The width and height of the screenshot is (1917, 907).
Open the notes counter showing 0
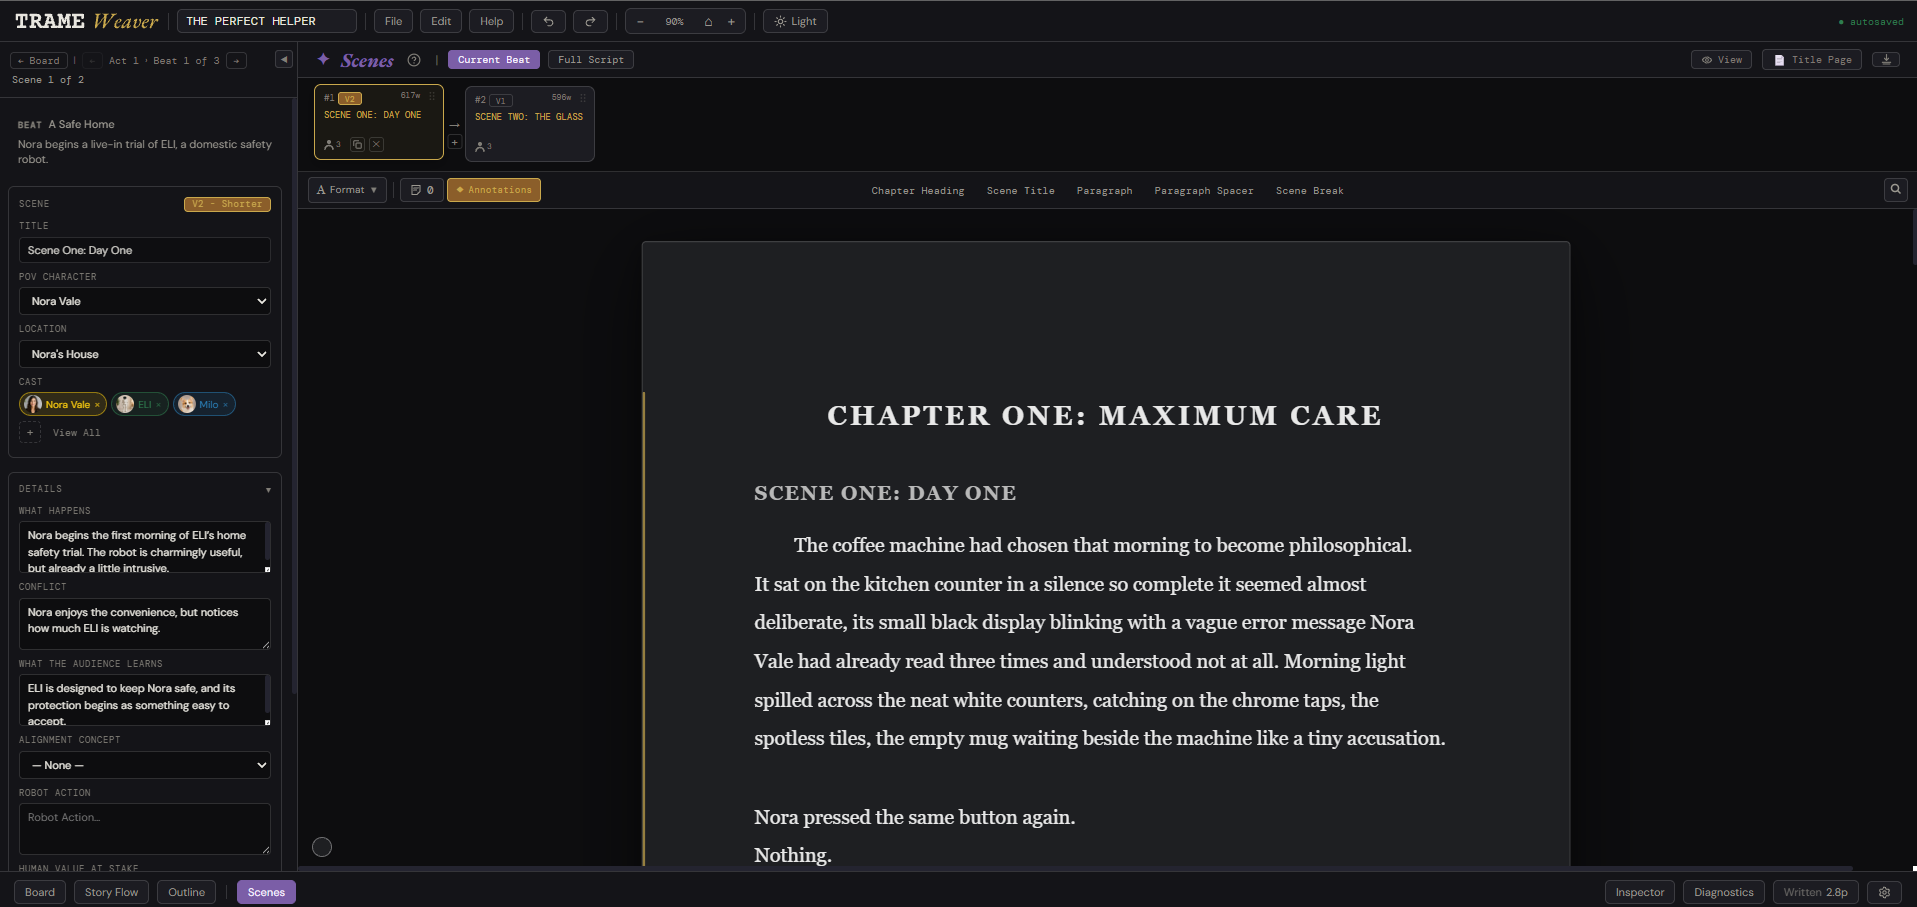(422, 190)
